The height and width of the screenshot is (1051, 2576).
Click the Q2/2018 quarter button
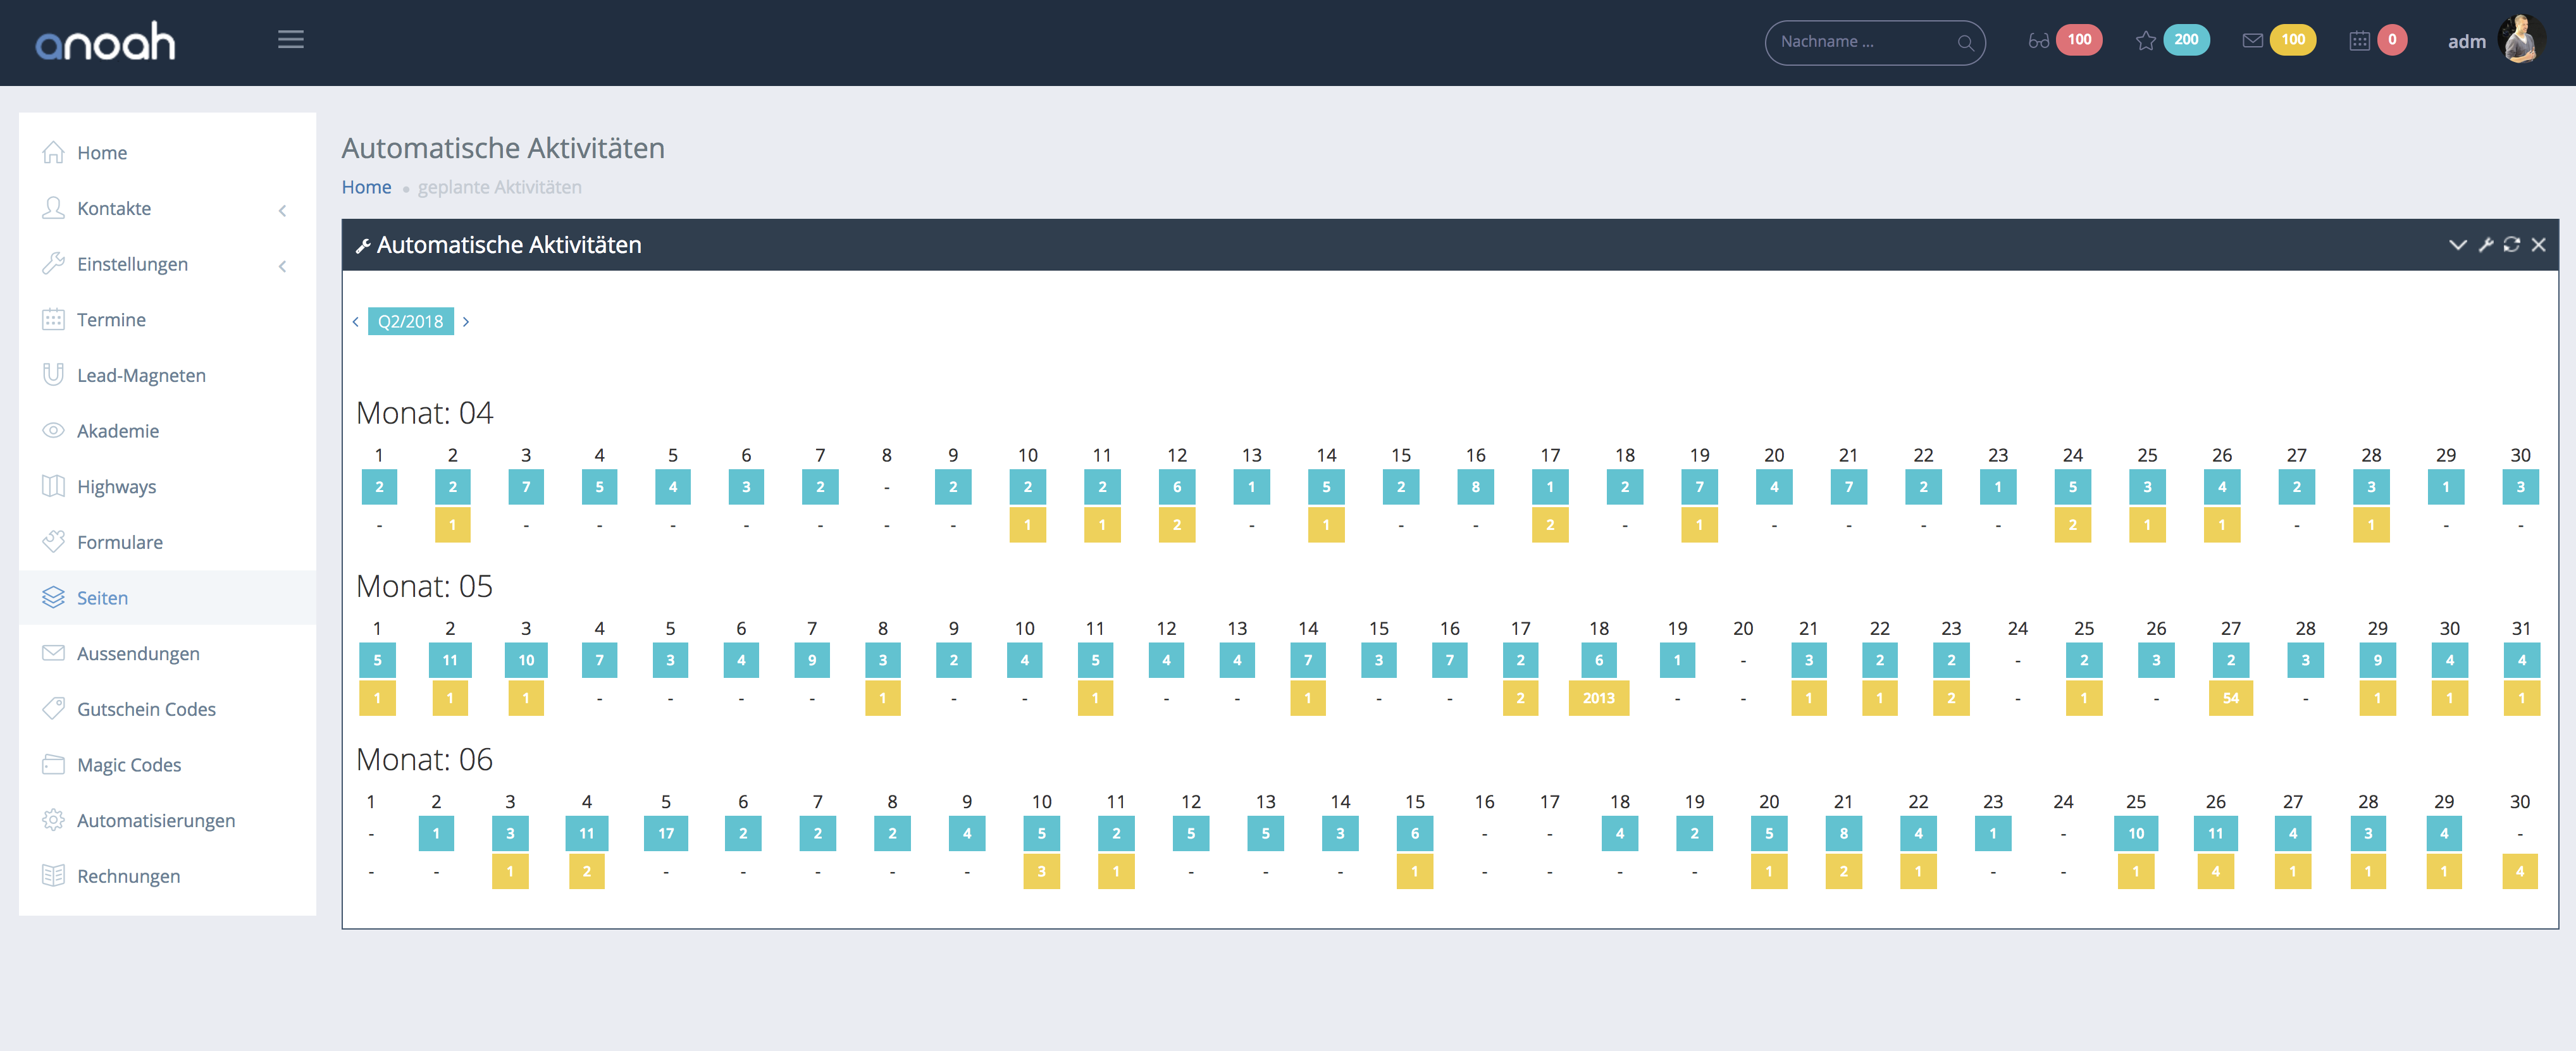tap(410, 322)
